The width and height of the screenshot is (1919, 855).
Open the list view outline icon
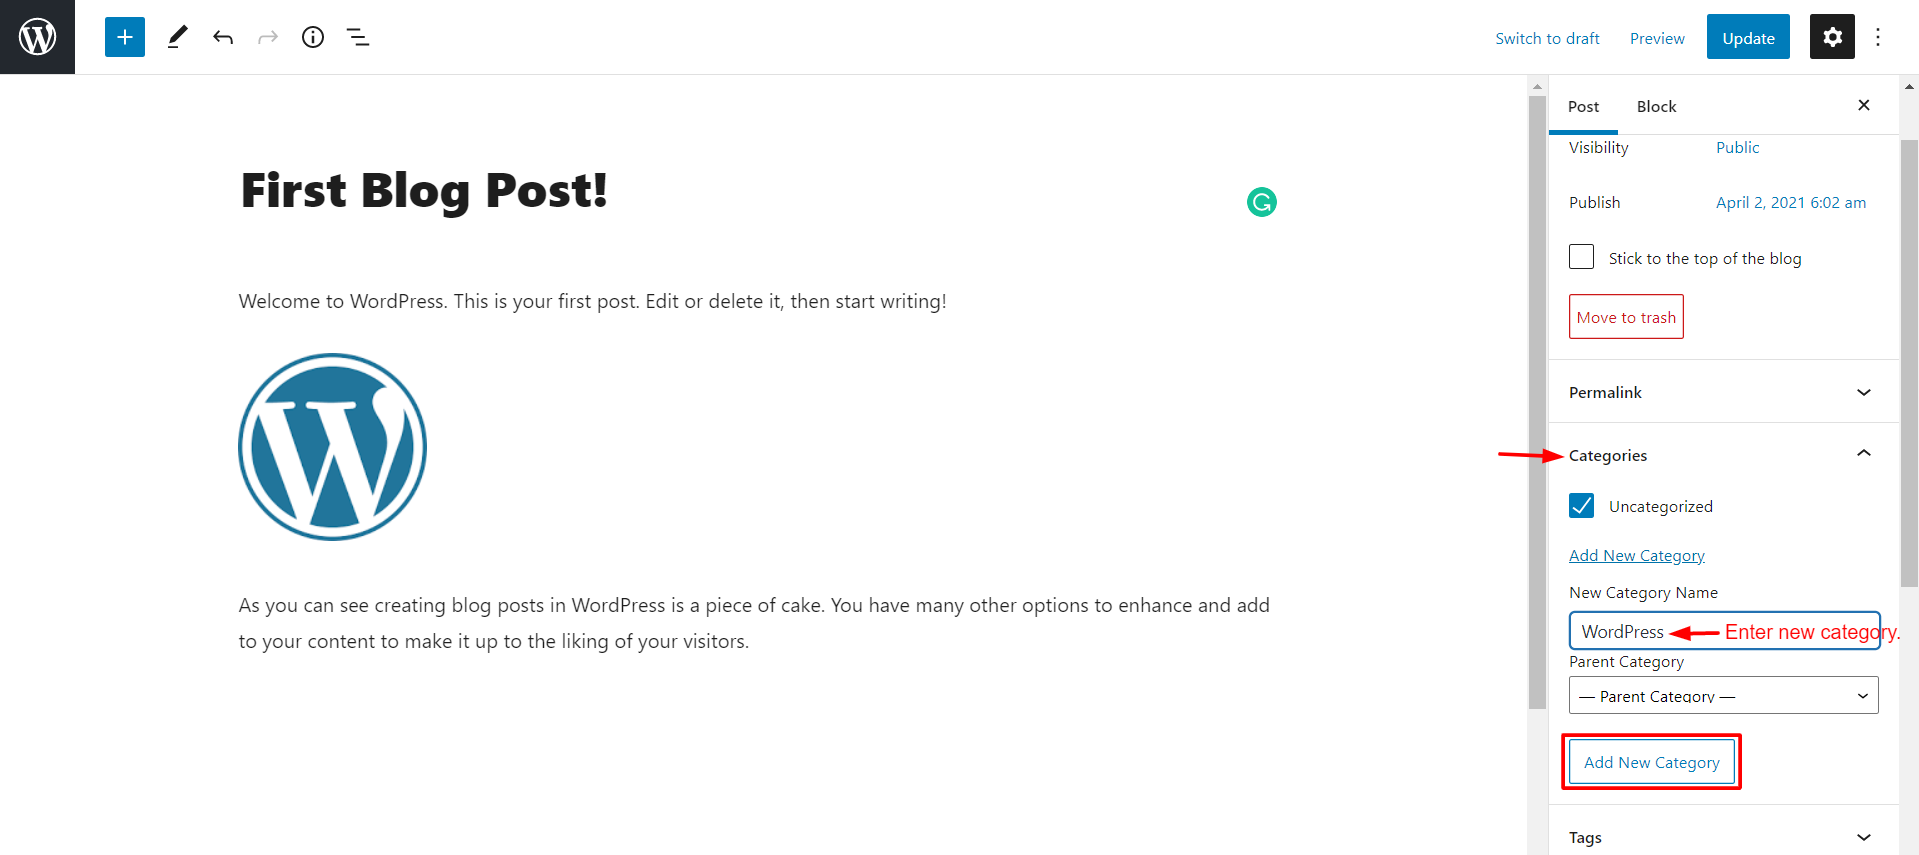pyautogui.click(x=358, y=37)
